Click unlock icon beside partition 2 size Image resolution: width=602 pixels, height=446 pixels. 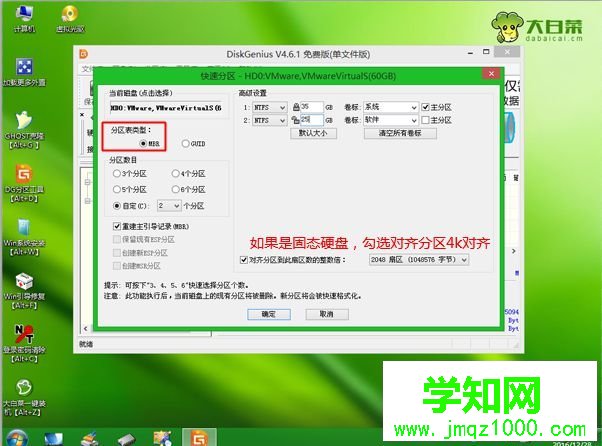pyautogui.click(x=295, y=120)
